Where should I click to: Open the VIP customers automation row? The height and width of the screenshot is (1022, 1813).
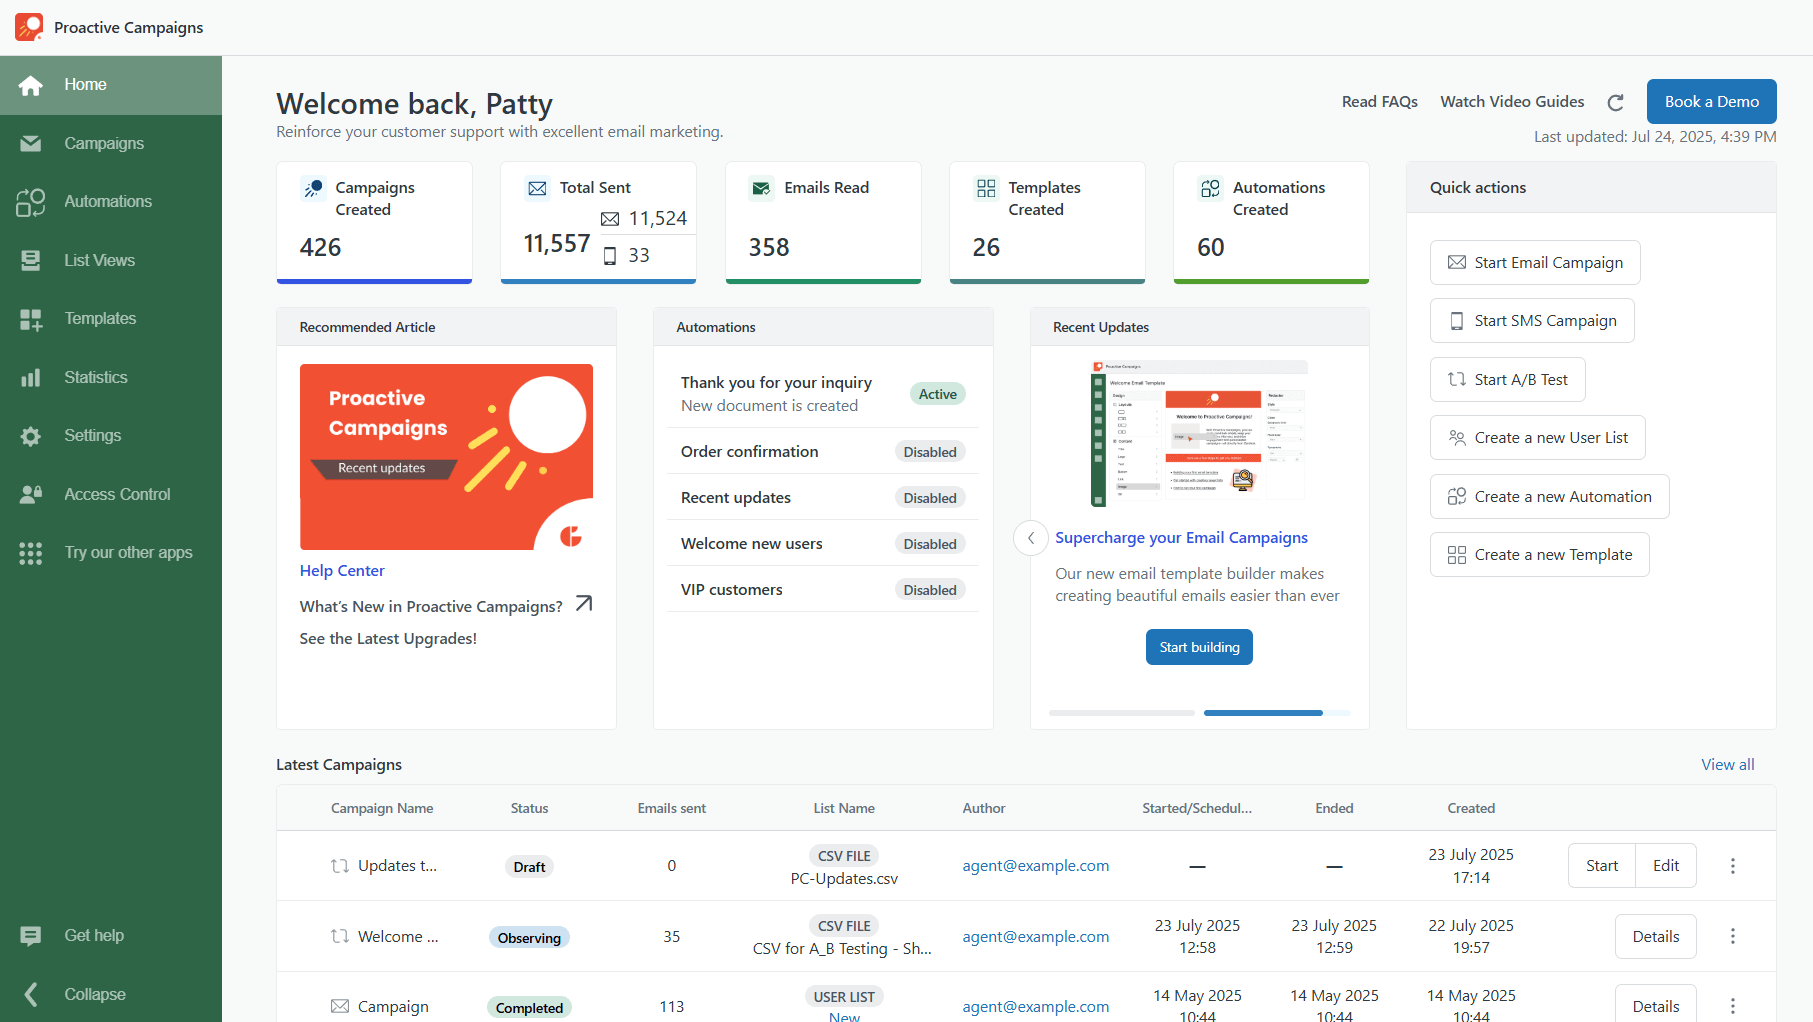(x=822, y=589)
